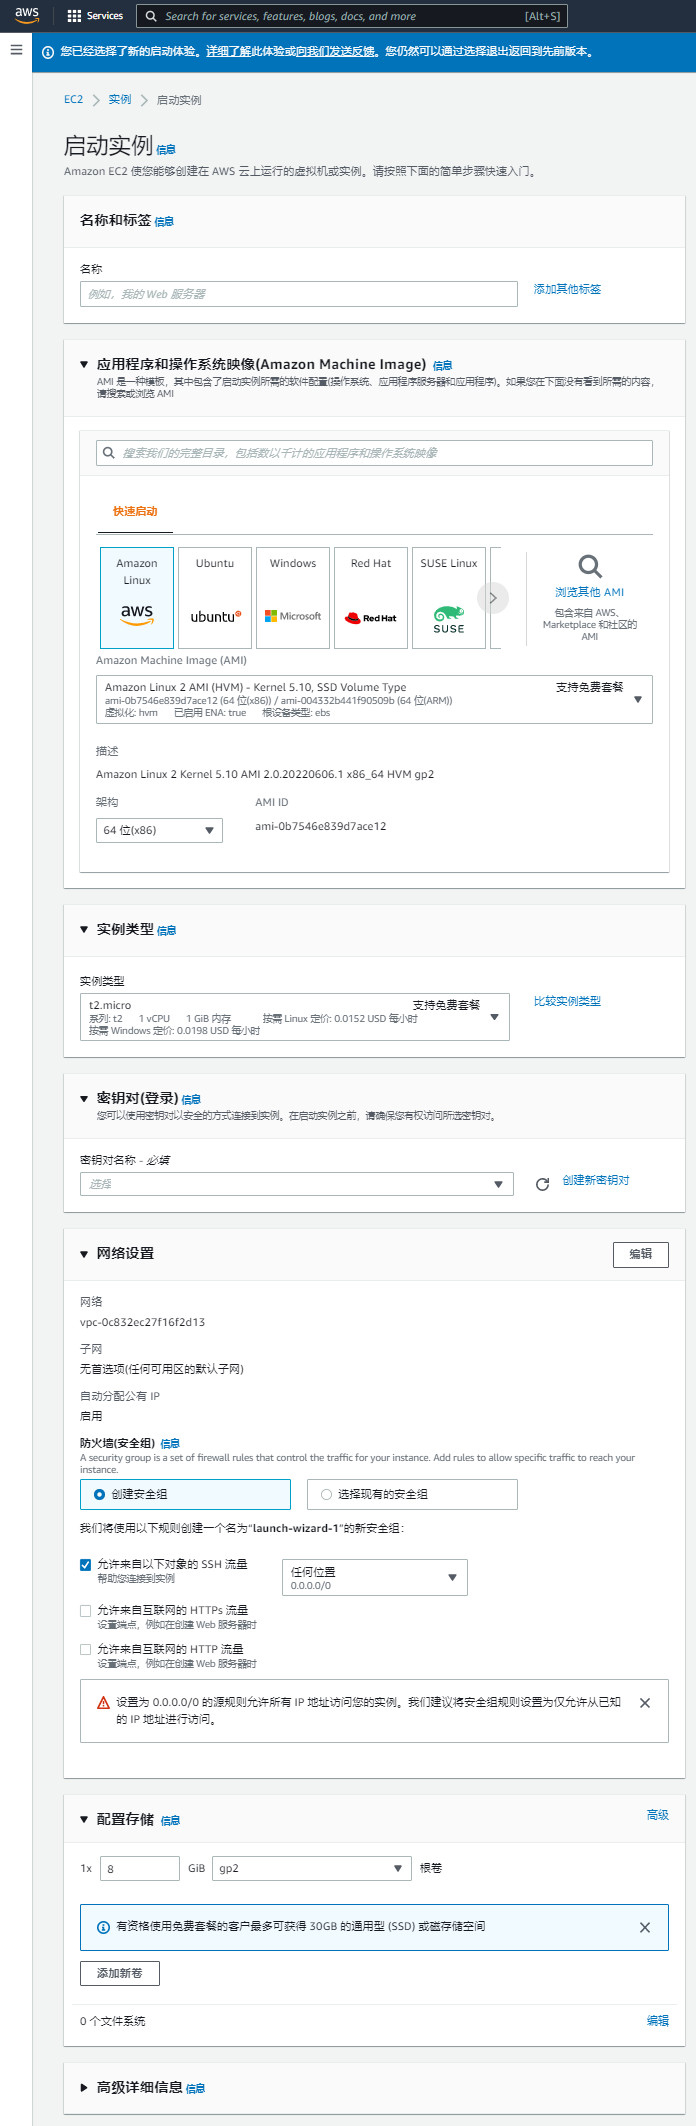Select the Amazon Linux AMI tile
Image resolution: width=696 pixels, height=2126 pixels.
pyautogui.click(x=137, y=598)
